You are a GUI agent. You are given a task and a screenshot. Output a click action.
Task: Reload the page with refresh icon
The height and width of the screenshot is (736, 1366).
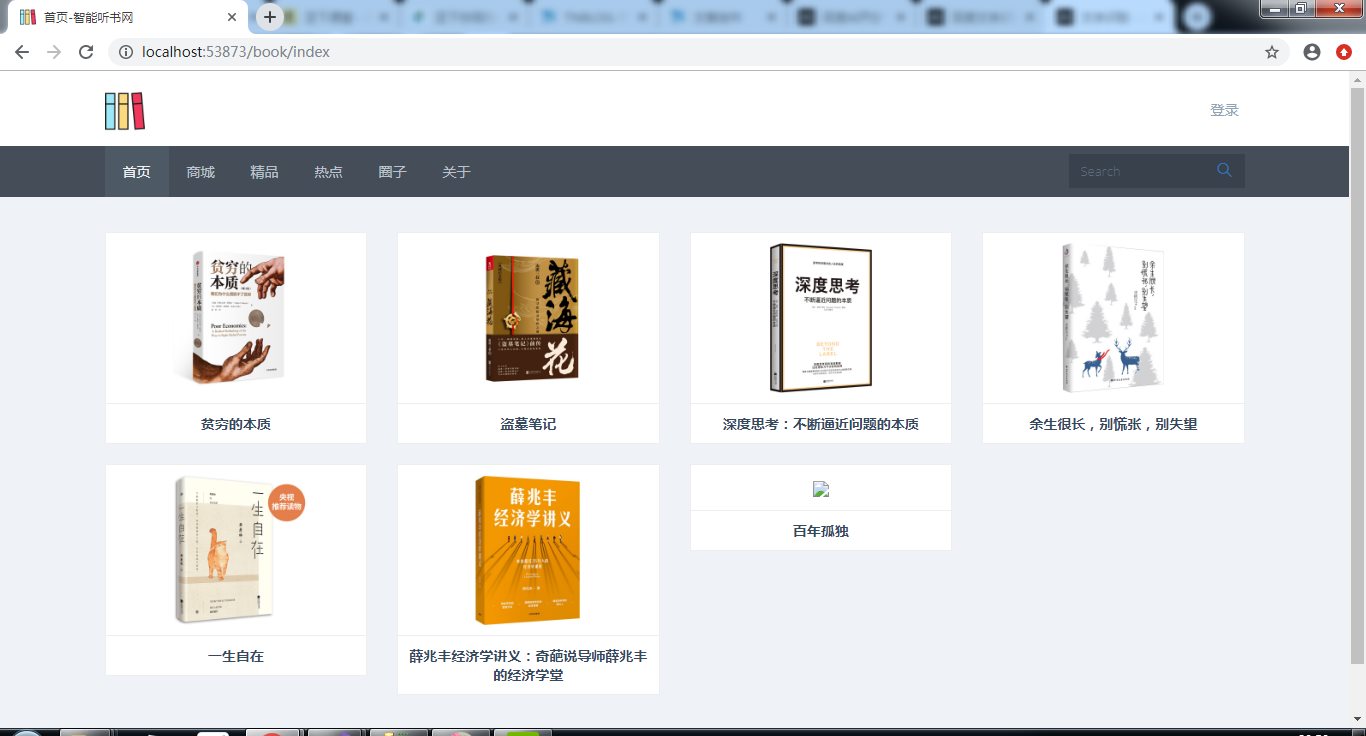coord(86,52)
